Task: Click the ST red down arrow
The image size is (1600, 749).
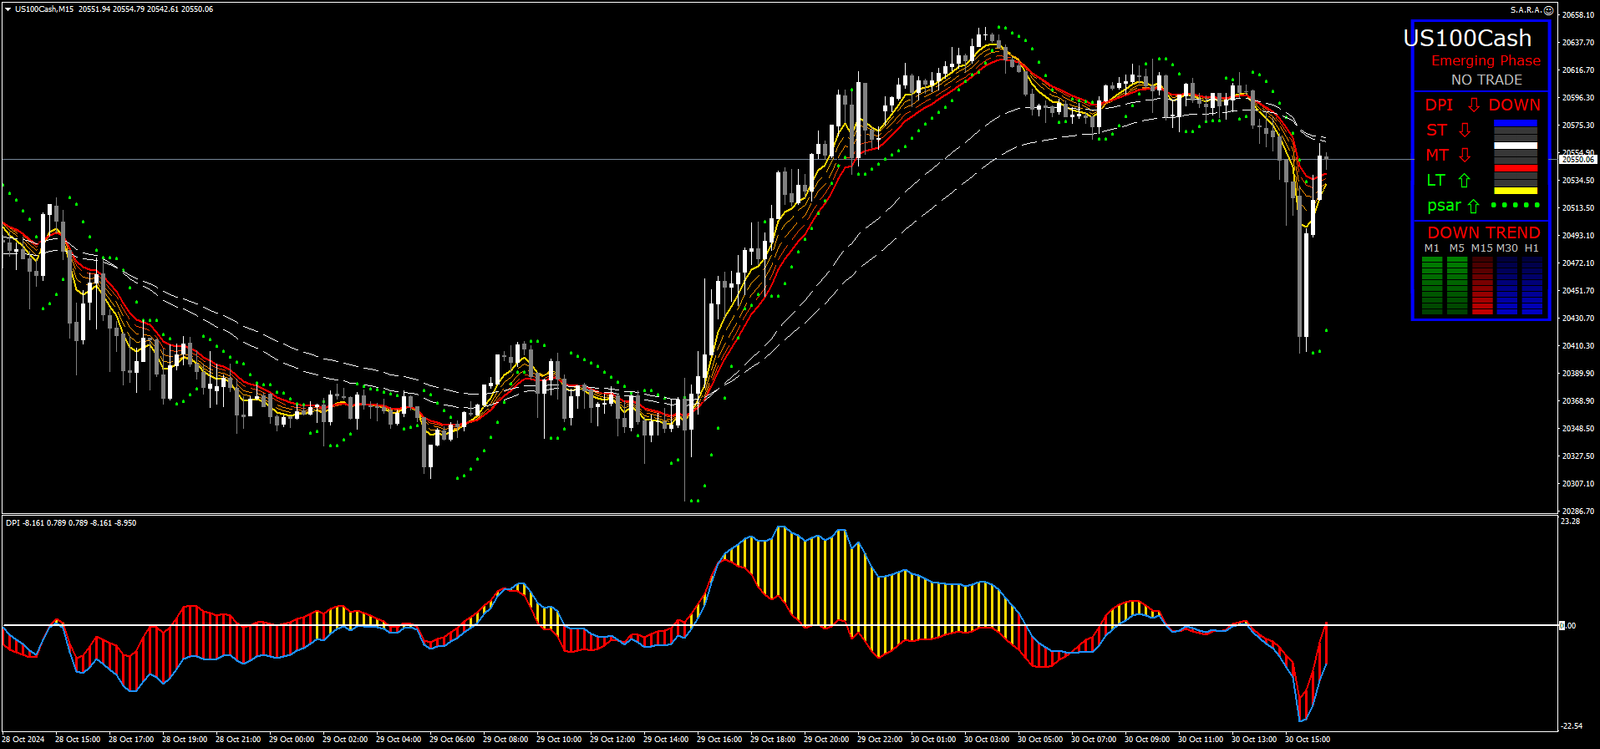Action: pos(1464,130)
